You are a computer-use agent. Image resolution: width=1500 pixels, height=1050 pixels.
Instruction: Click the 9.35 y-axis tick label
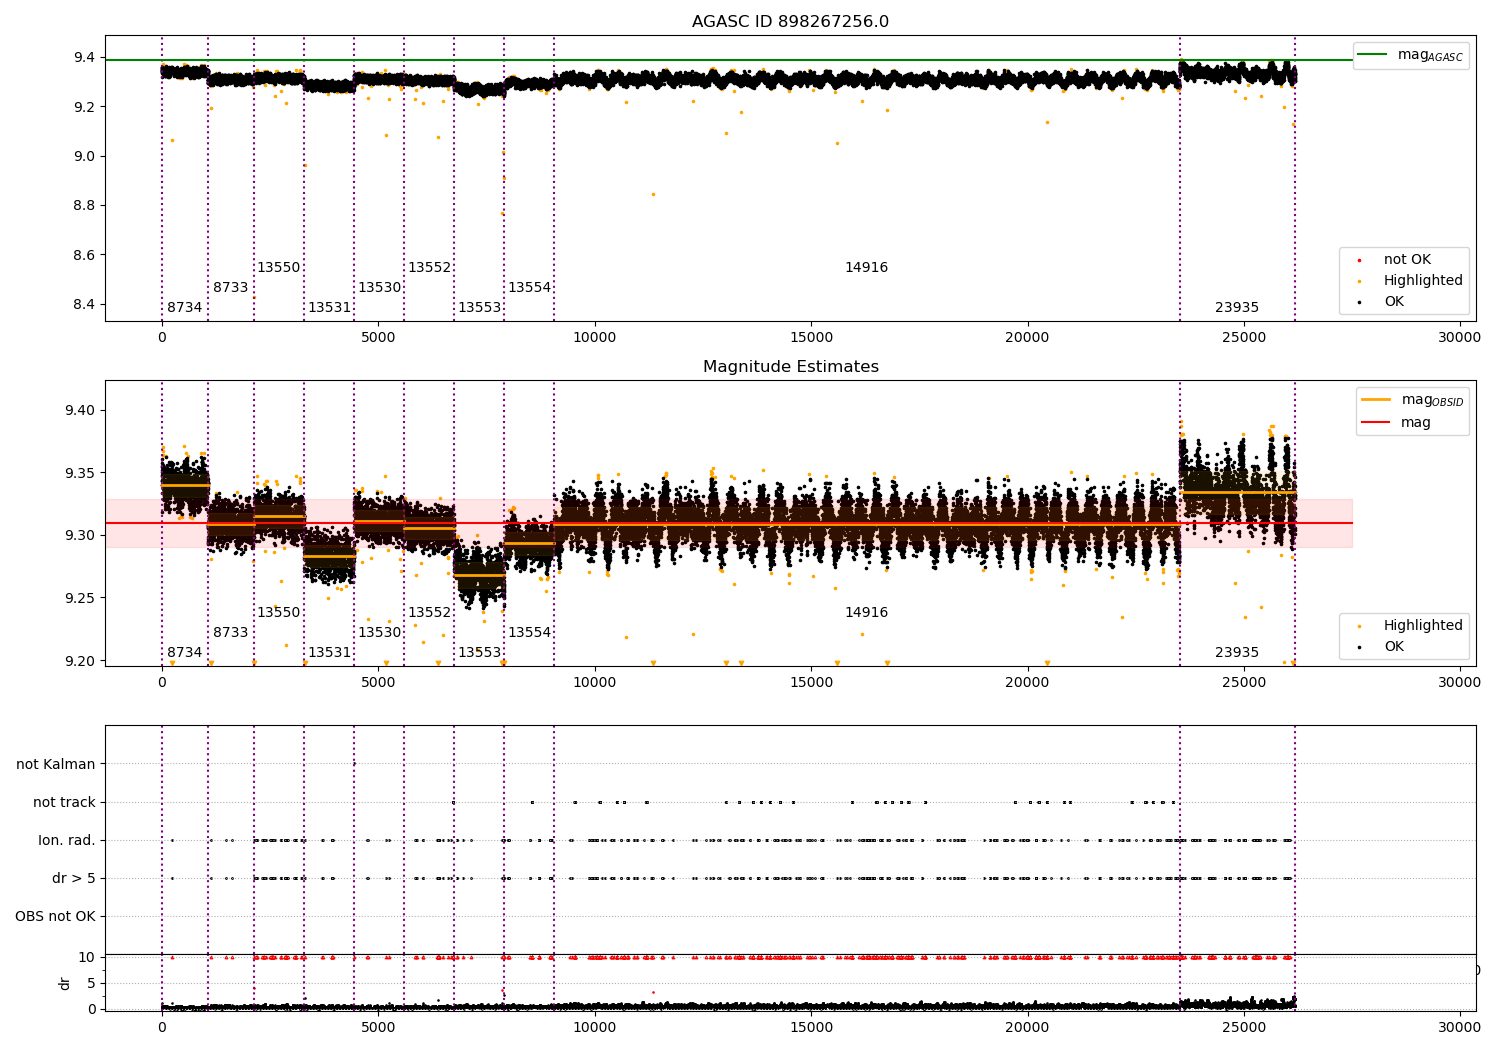click(x=81, y=474)
